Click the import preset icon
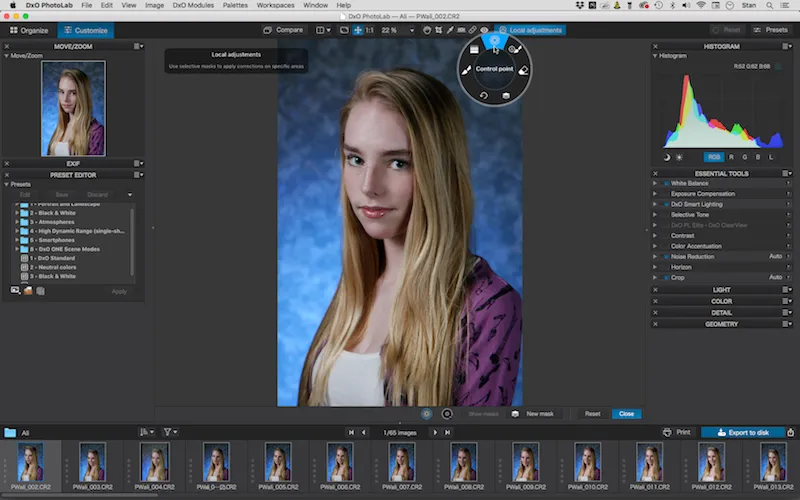 pos(40,290)
